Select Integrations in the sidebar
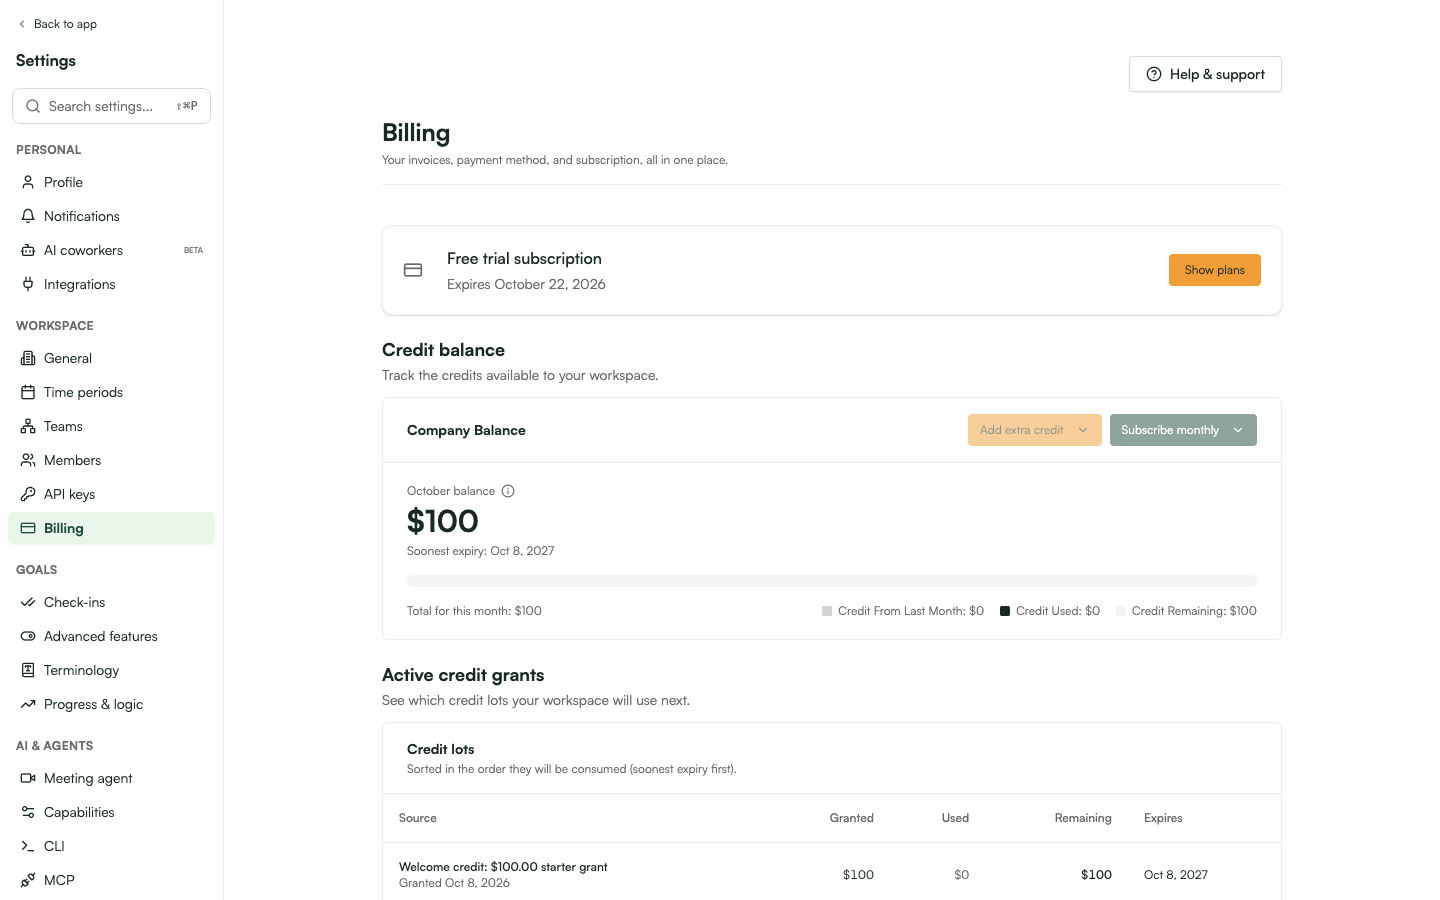 tap(111, 284)
